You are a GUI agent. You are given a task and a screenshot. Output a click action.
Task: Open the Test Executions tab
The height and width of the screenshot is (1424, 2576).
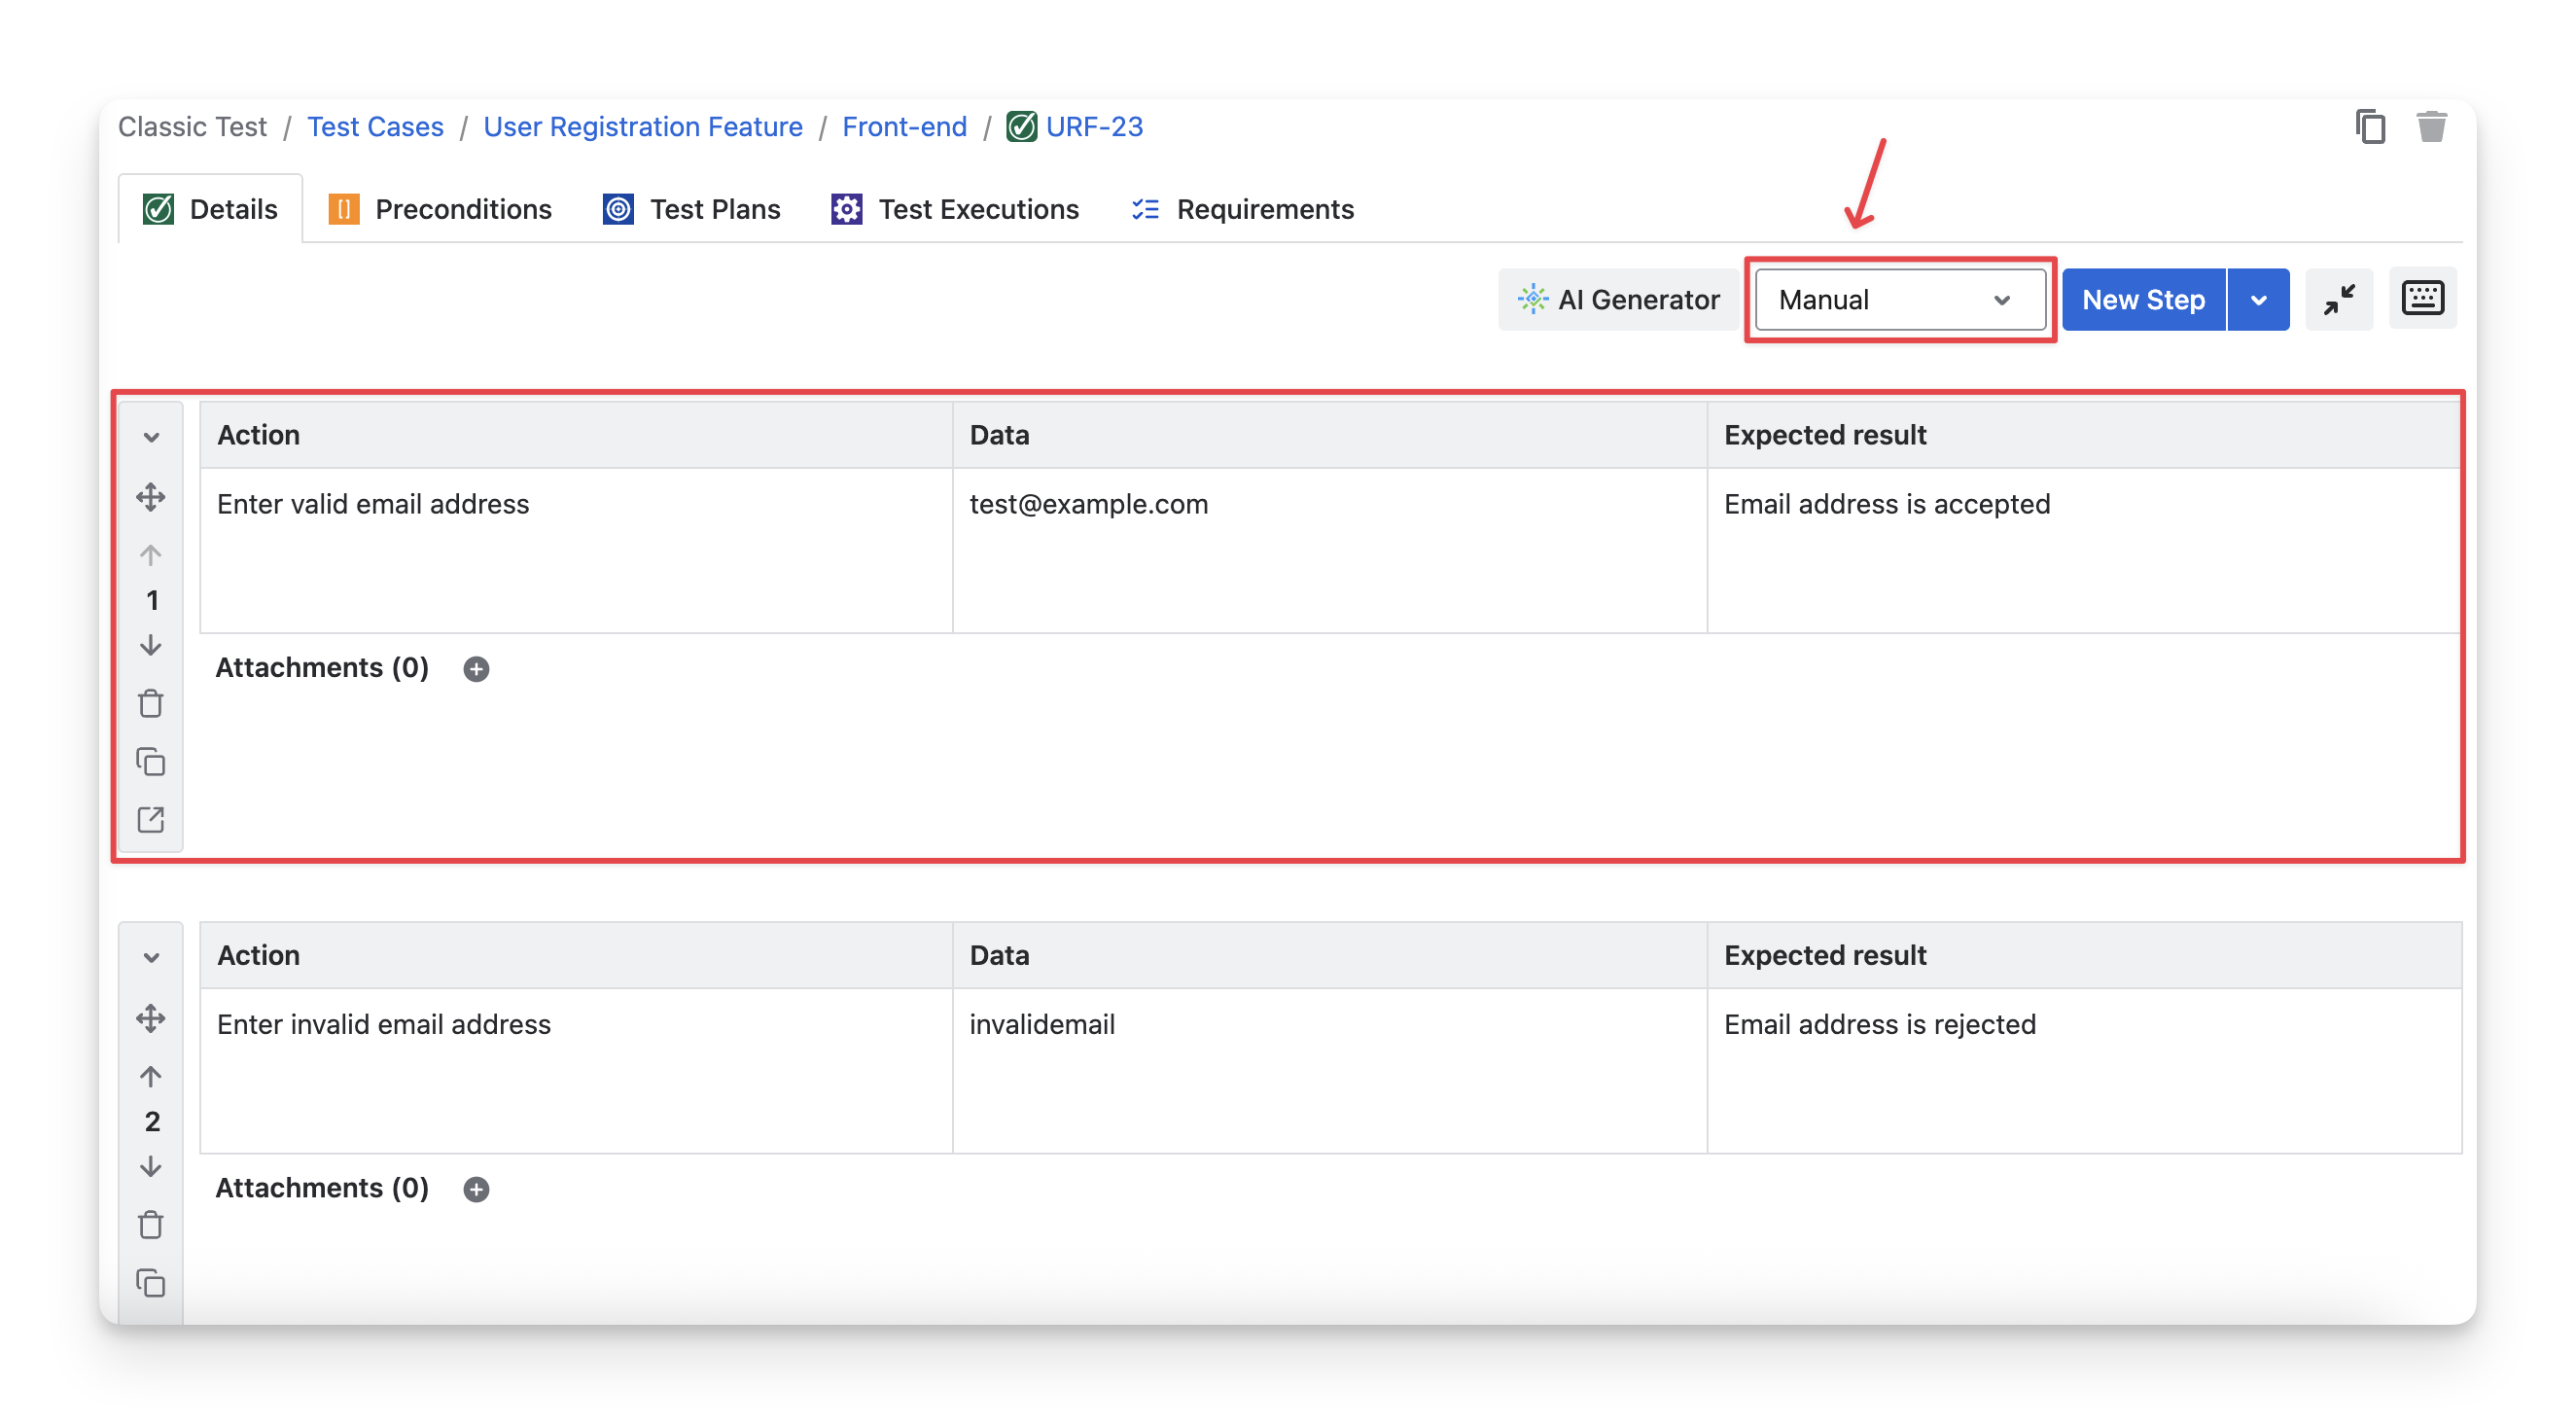[955, 209]
